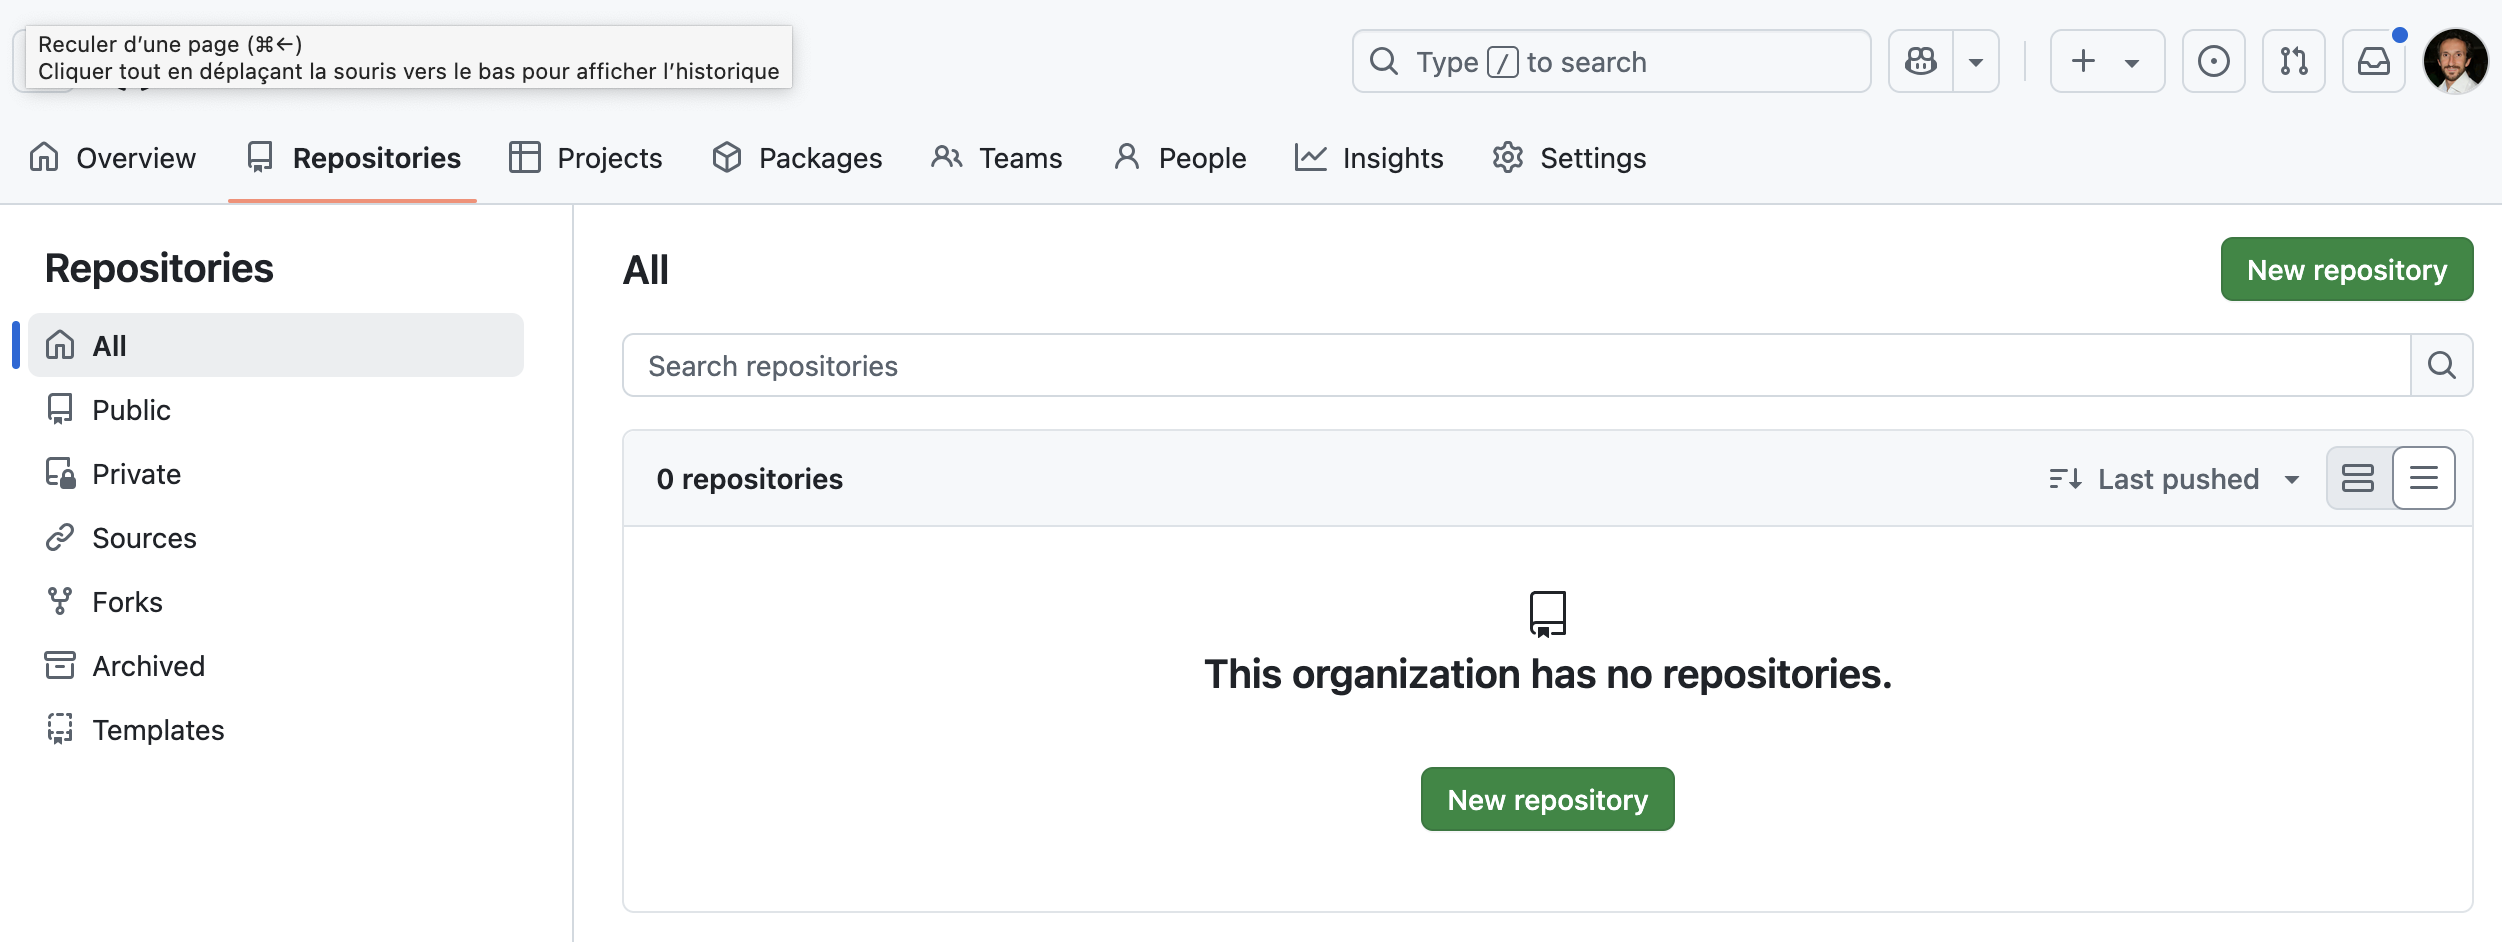Image resolution: width=2502 pixels, height=942 pixels.
Task: Open the Last pushed sort dropdown
Action: coord(2174,479)
